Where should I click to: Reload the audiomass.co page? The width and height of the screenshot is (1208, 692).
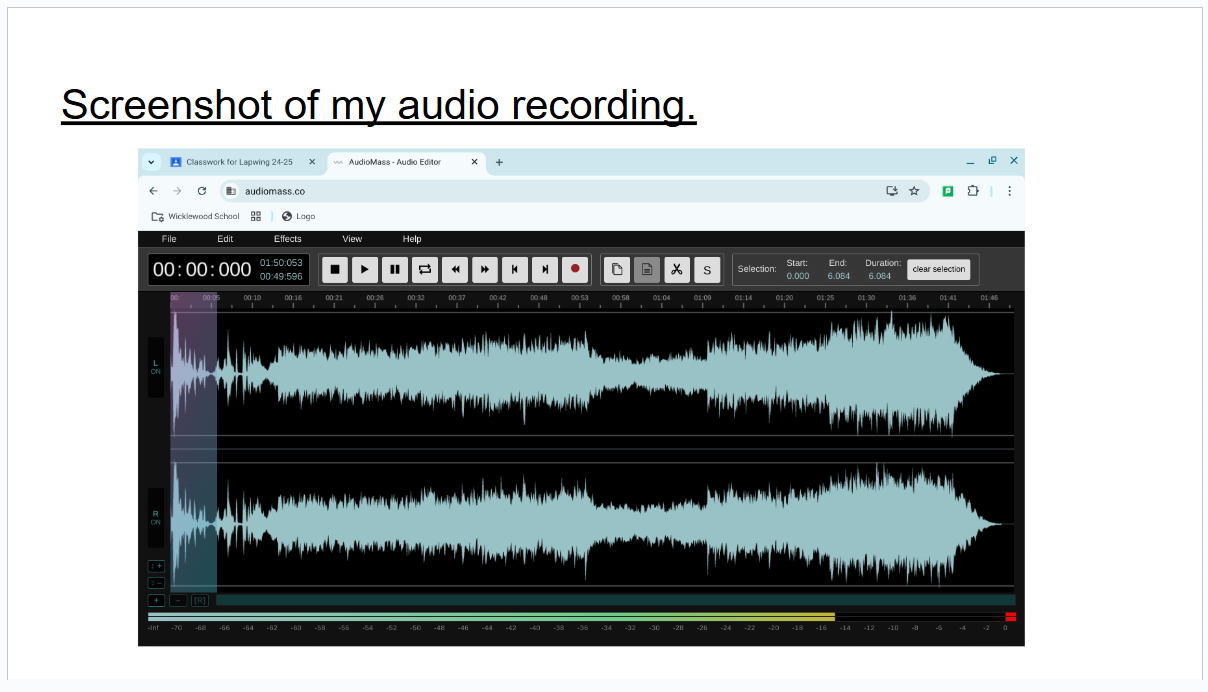coord(202,191)
